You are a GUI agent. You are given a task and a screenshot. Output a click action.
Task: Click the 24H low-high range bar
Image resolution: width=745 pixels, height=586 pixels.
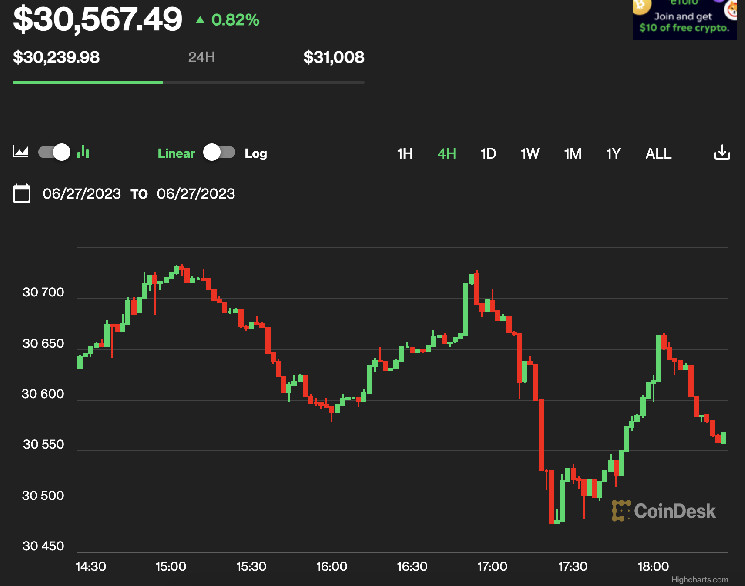point(189,82)
